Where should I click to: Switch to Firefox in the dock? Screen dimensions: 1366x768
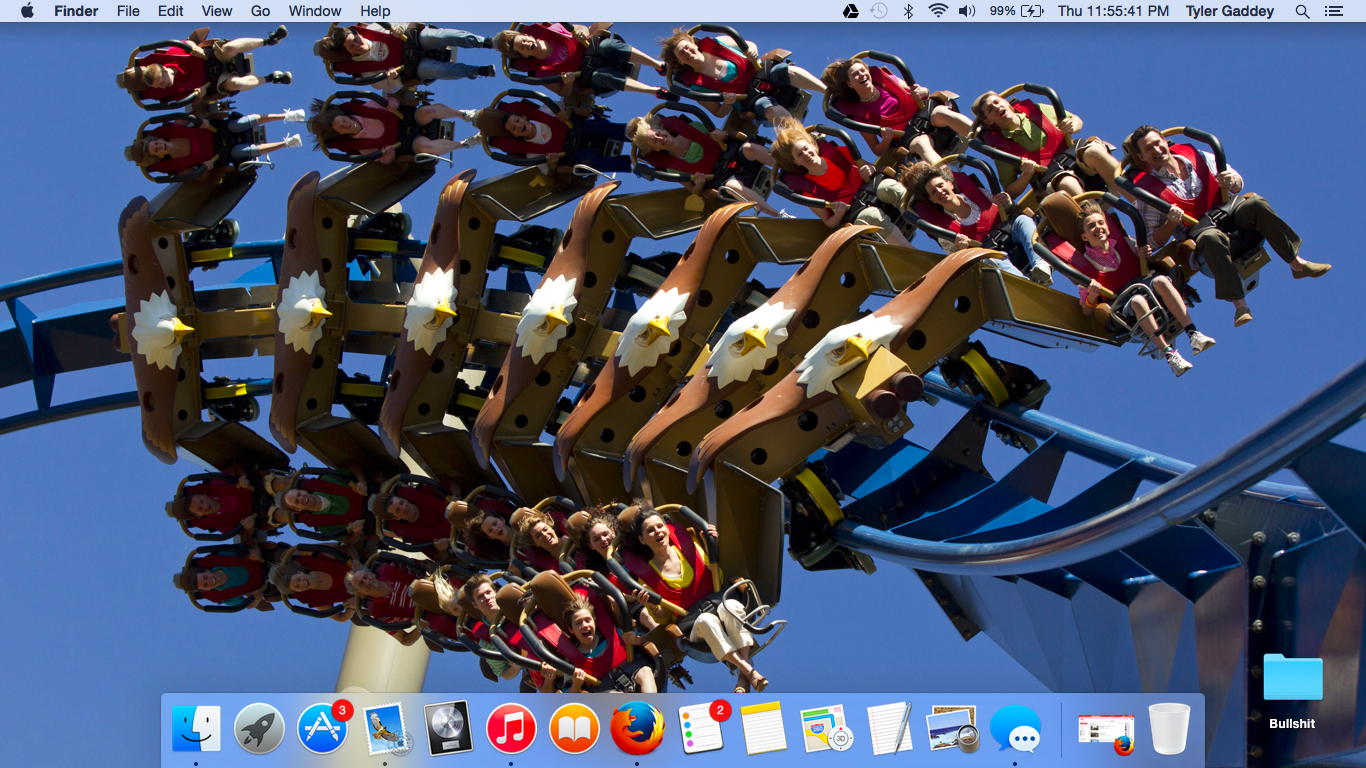tap(637, 728)
